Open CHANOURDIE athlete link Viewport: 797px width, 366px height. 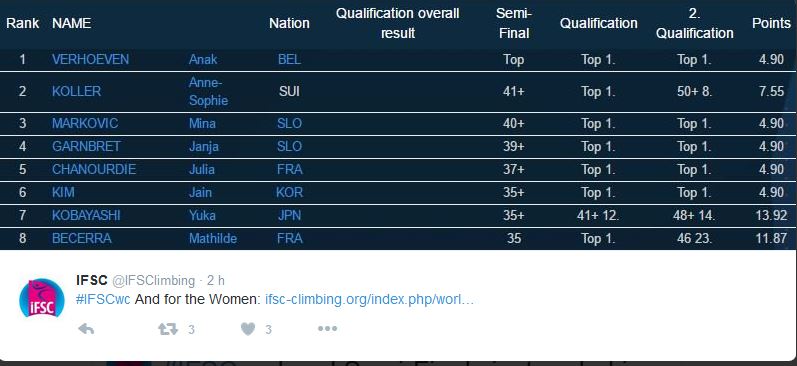(94, 169)
